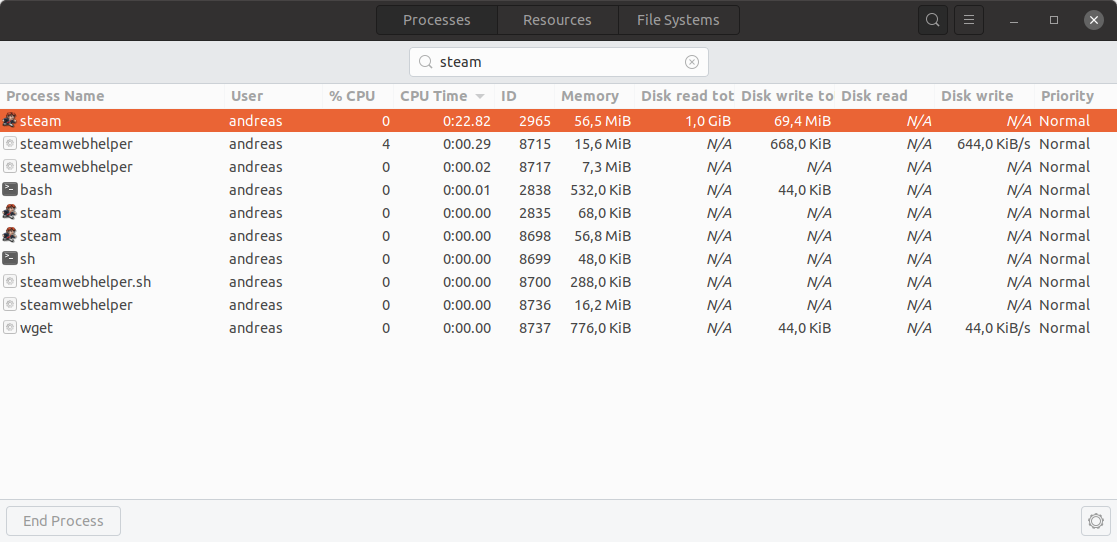The width and height of the screenshot is (1117, 542).
Task: Select the bash process row
Action: 558,189
